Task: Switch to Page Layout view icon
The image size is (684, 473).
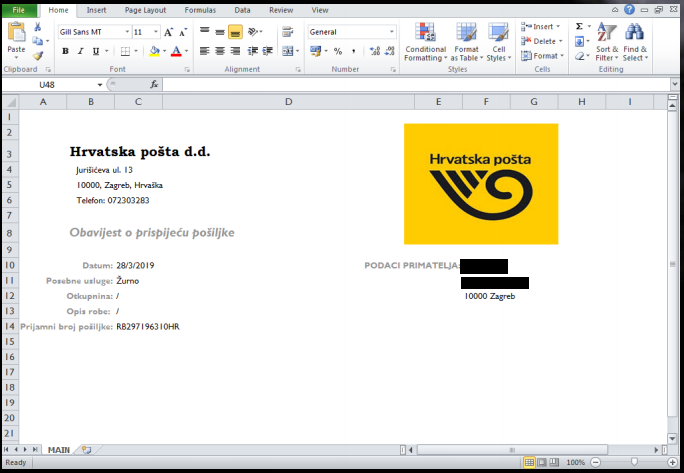Action: point(541,462)
